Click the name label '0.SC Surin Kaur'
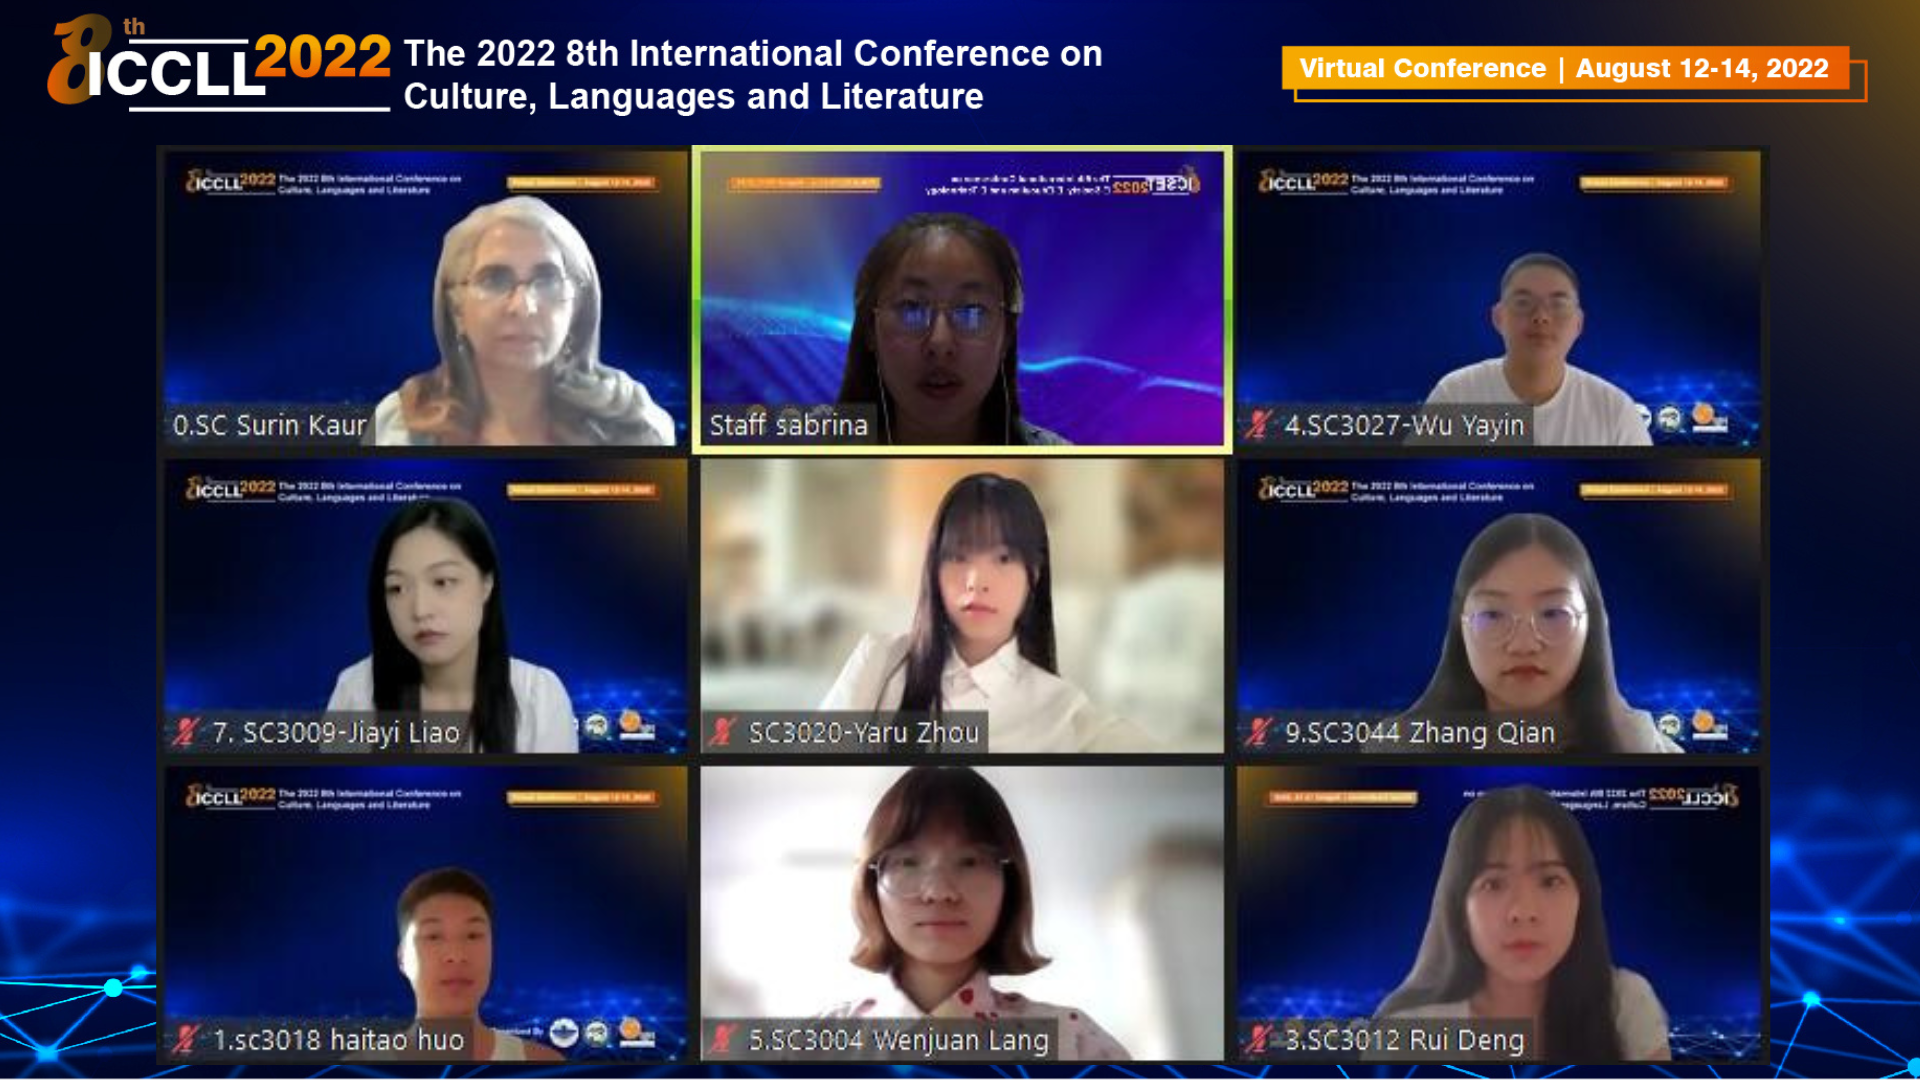The image size is (1920, 1080). click(x=270, y=426)
